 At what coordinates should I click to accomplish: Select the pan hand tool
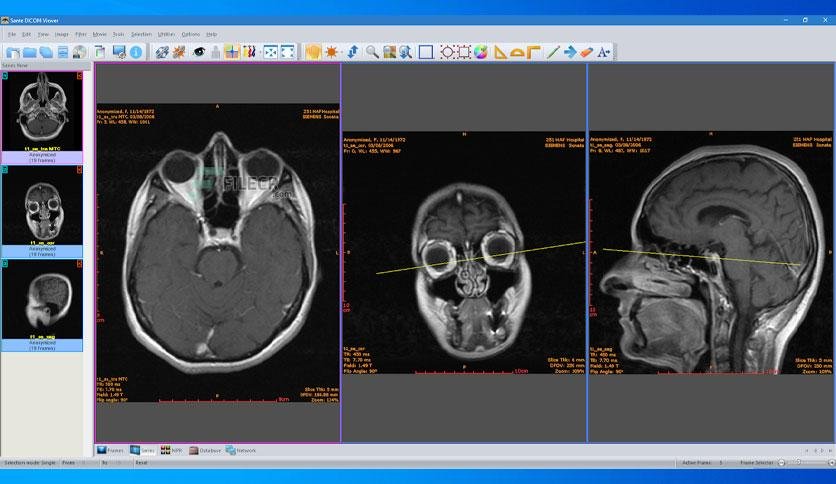pos(313,52)
